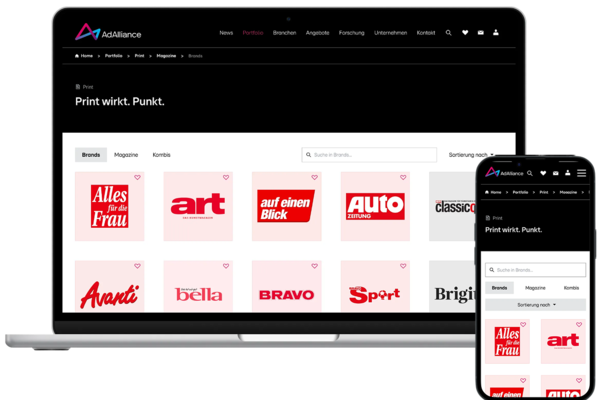Open art brand tile on phone
The height and width of the screenshot is (400, 600).
coord(563,341)
